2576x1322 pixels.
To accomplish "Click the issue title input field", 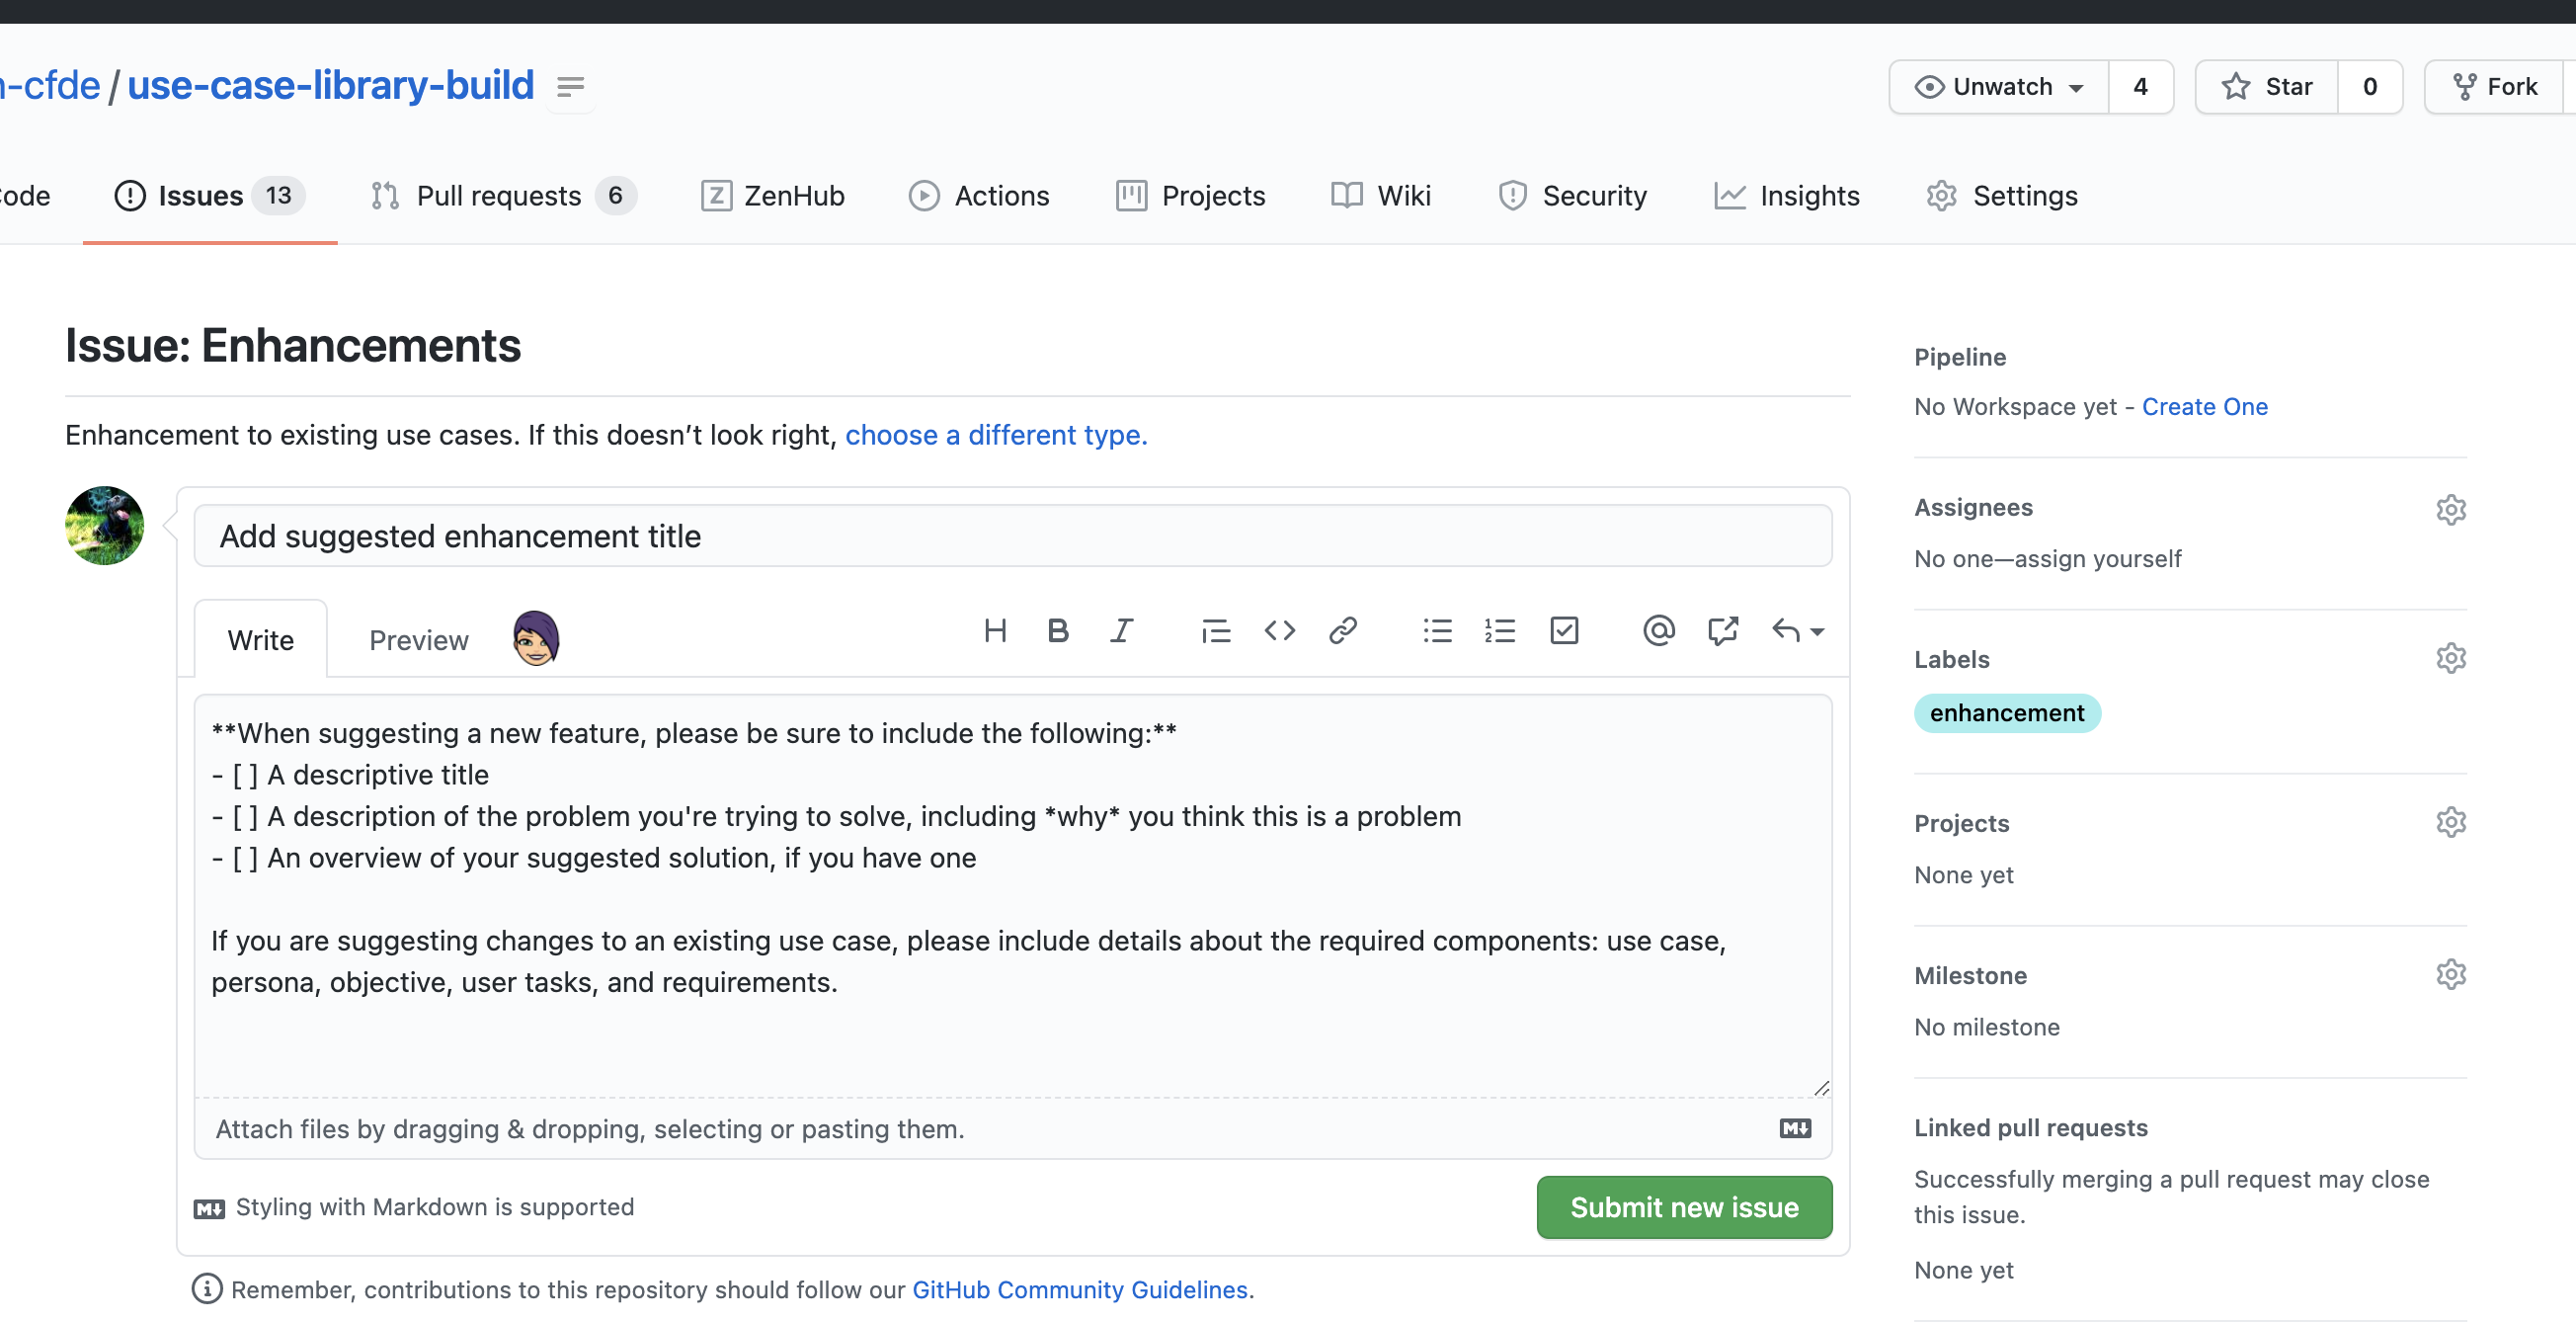I will pyautogui.click(x=1012, y=536).
